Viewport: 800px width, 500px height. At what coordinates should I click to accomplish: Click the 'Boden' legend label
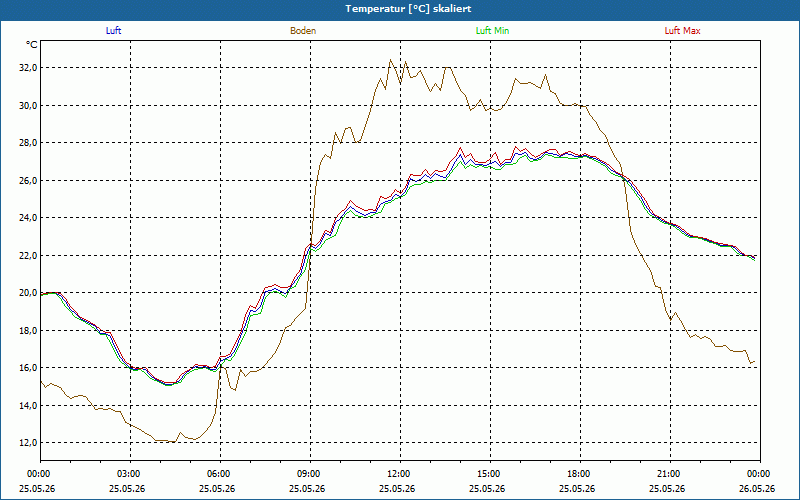point(303,31)
